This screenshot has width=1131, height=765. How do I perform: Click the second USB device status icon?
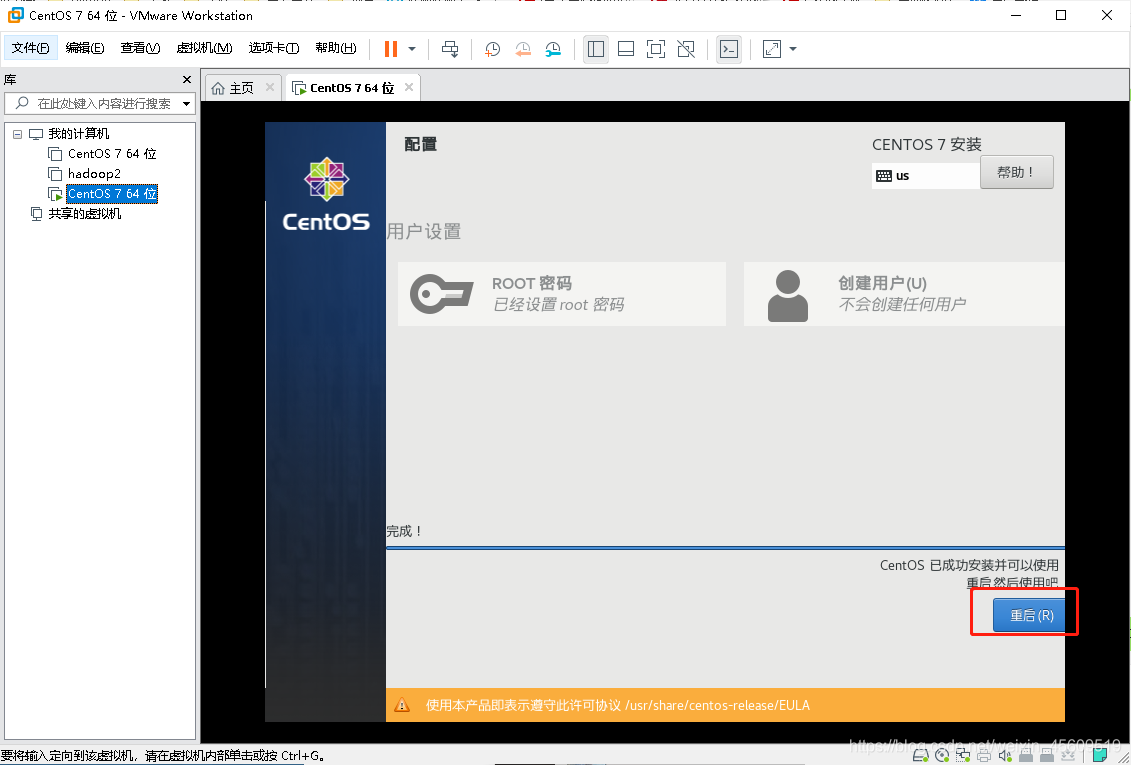[x=1047, y=755]
